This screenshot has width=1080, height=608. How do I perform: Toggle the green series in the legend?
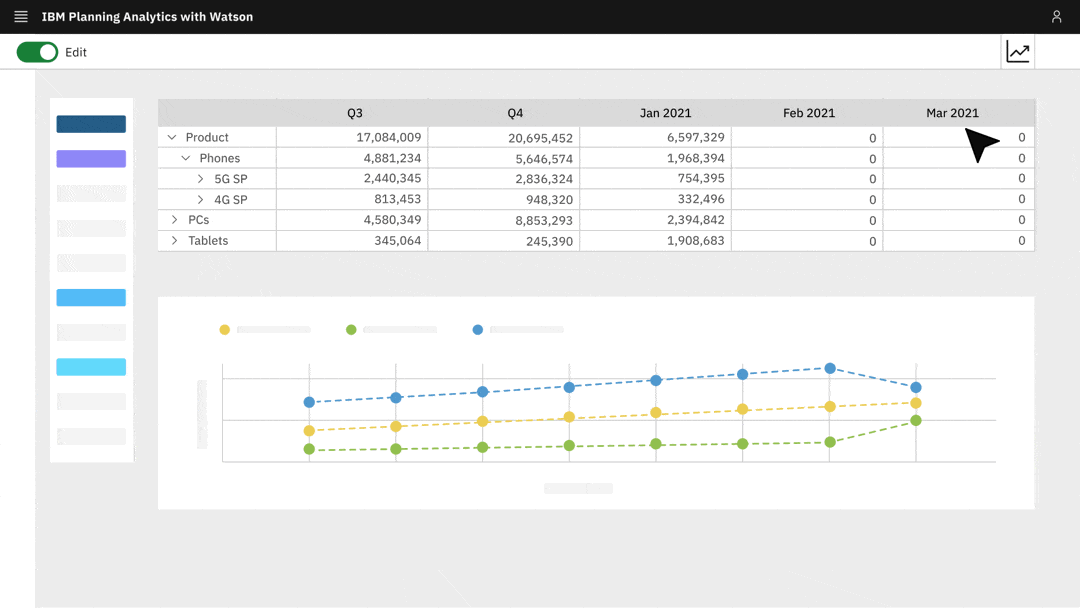pyautogui.click(x=351, y=329)
